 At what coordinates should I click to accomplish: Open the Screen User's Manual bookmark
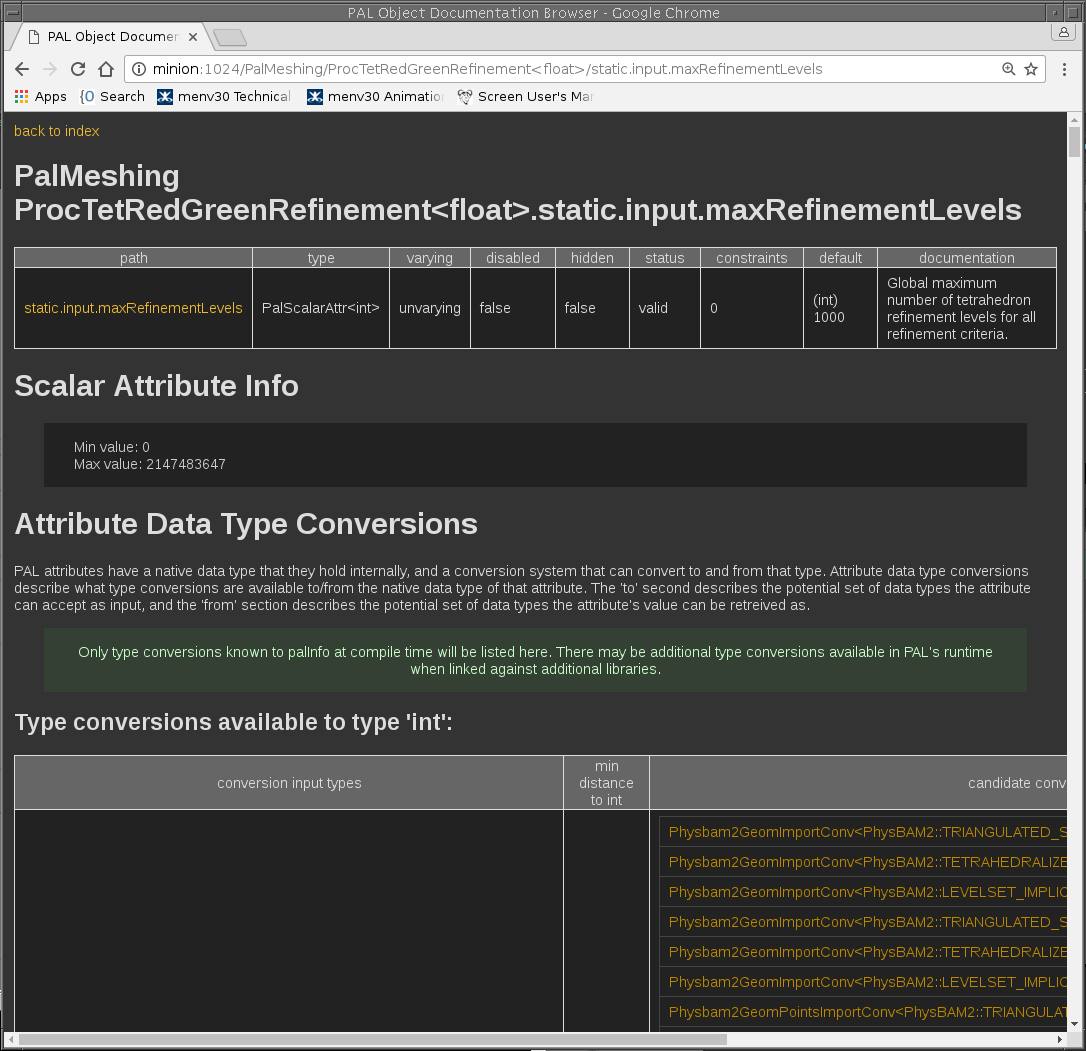pos(526,97)
